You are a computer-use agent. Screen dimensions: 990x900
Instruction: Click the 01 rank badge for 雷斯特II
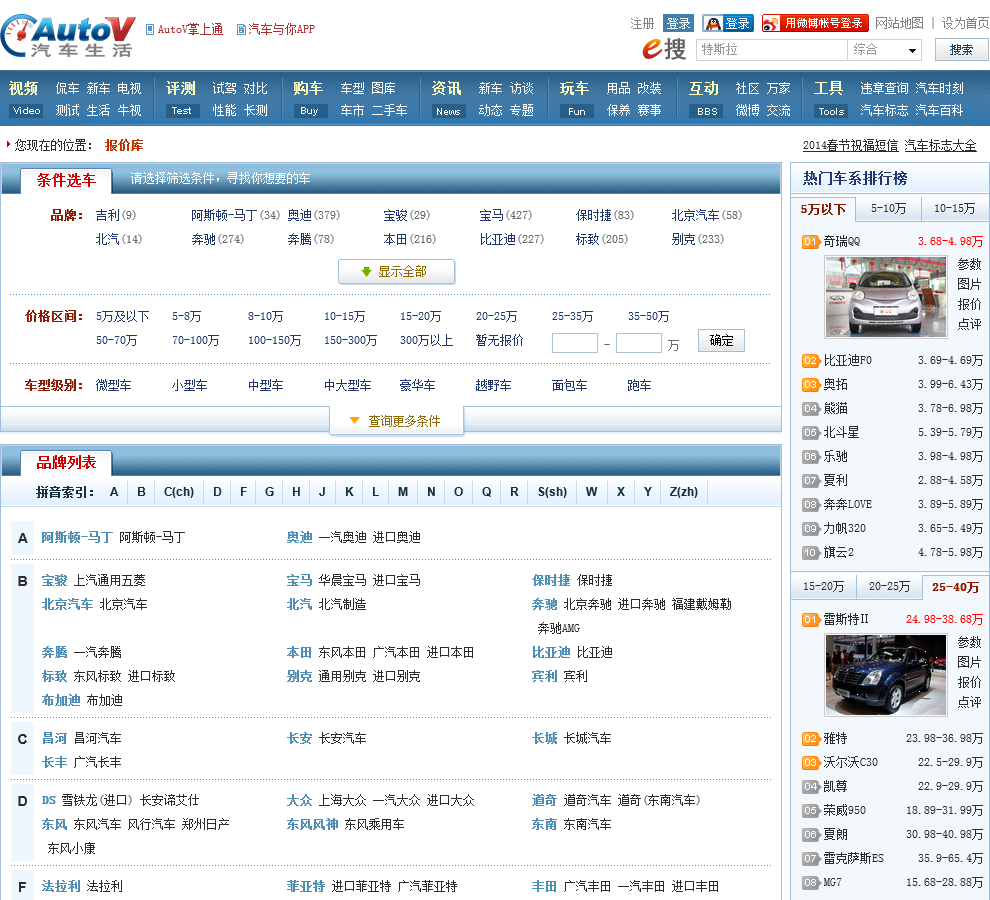coord(811,620)
